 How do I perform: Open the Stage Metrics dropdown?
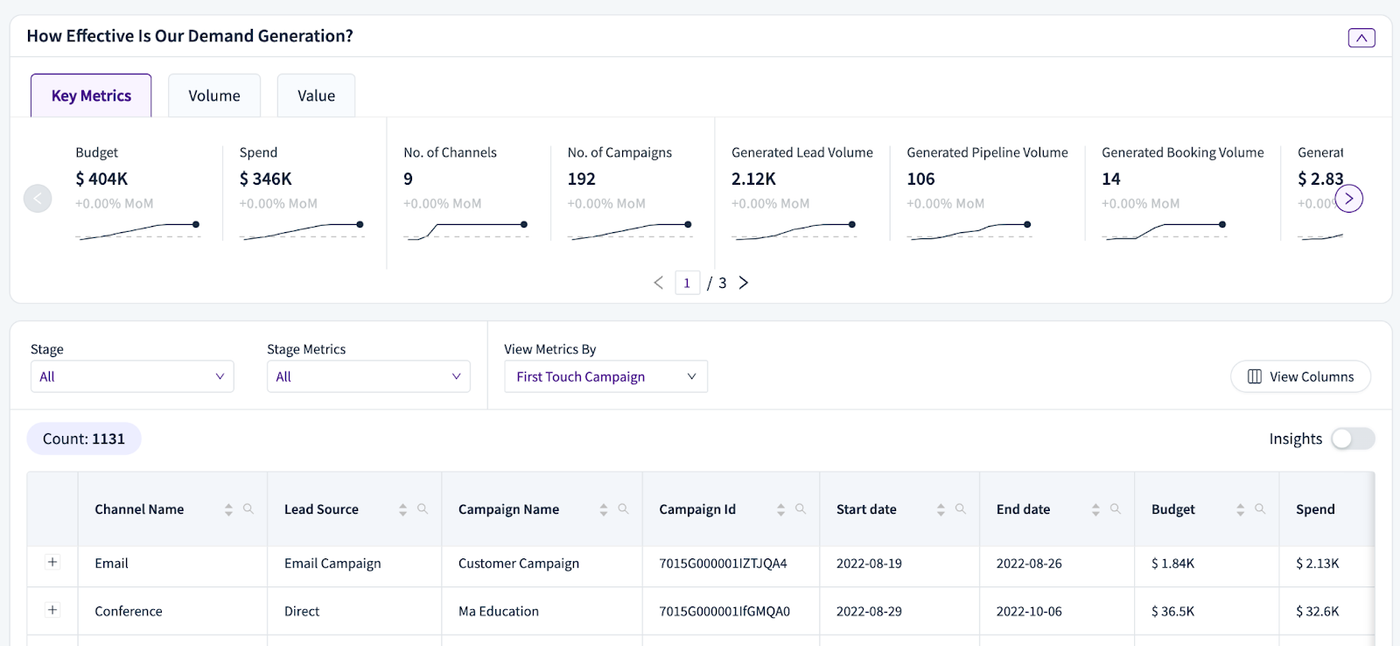click(368, 377)
